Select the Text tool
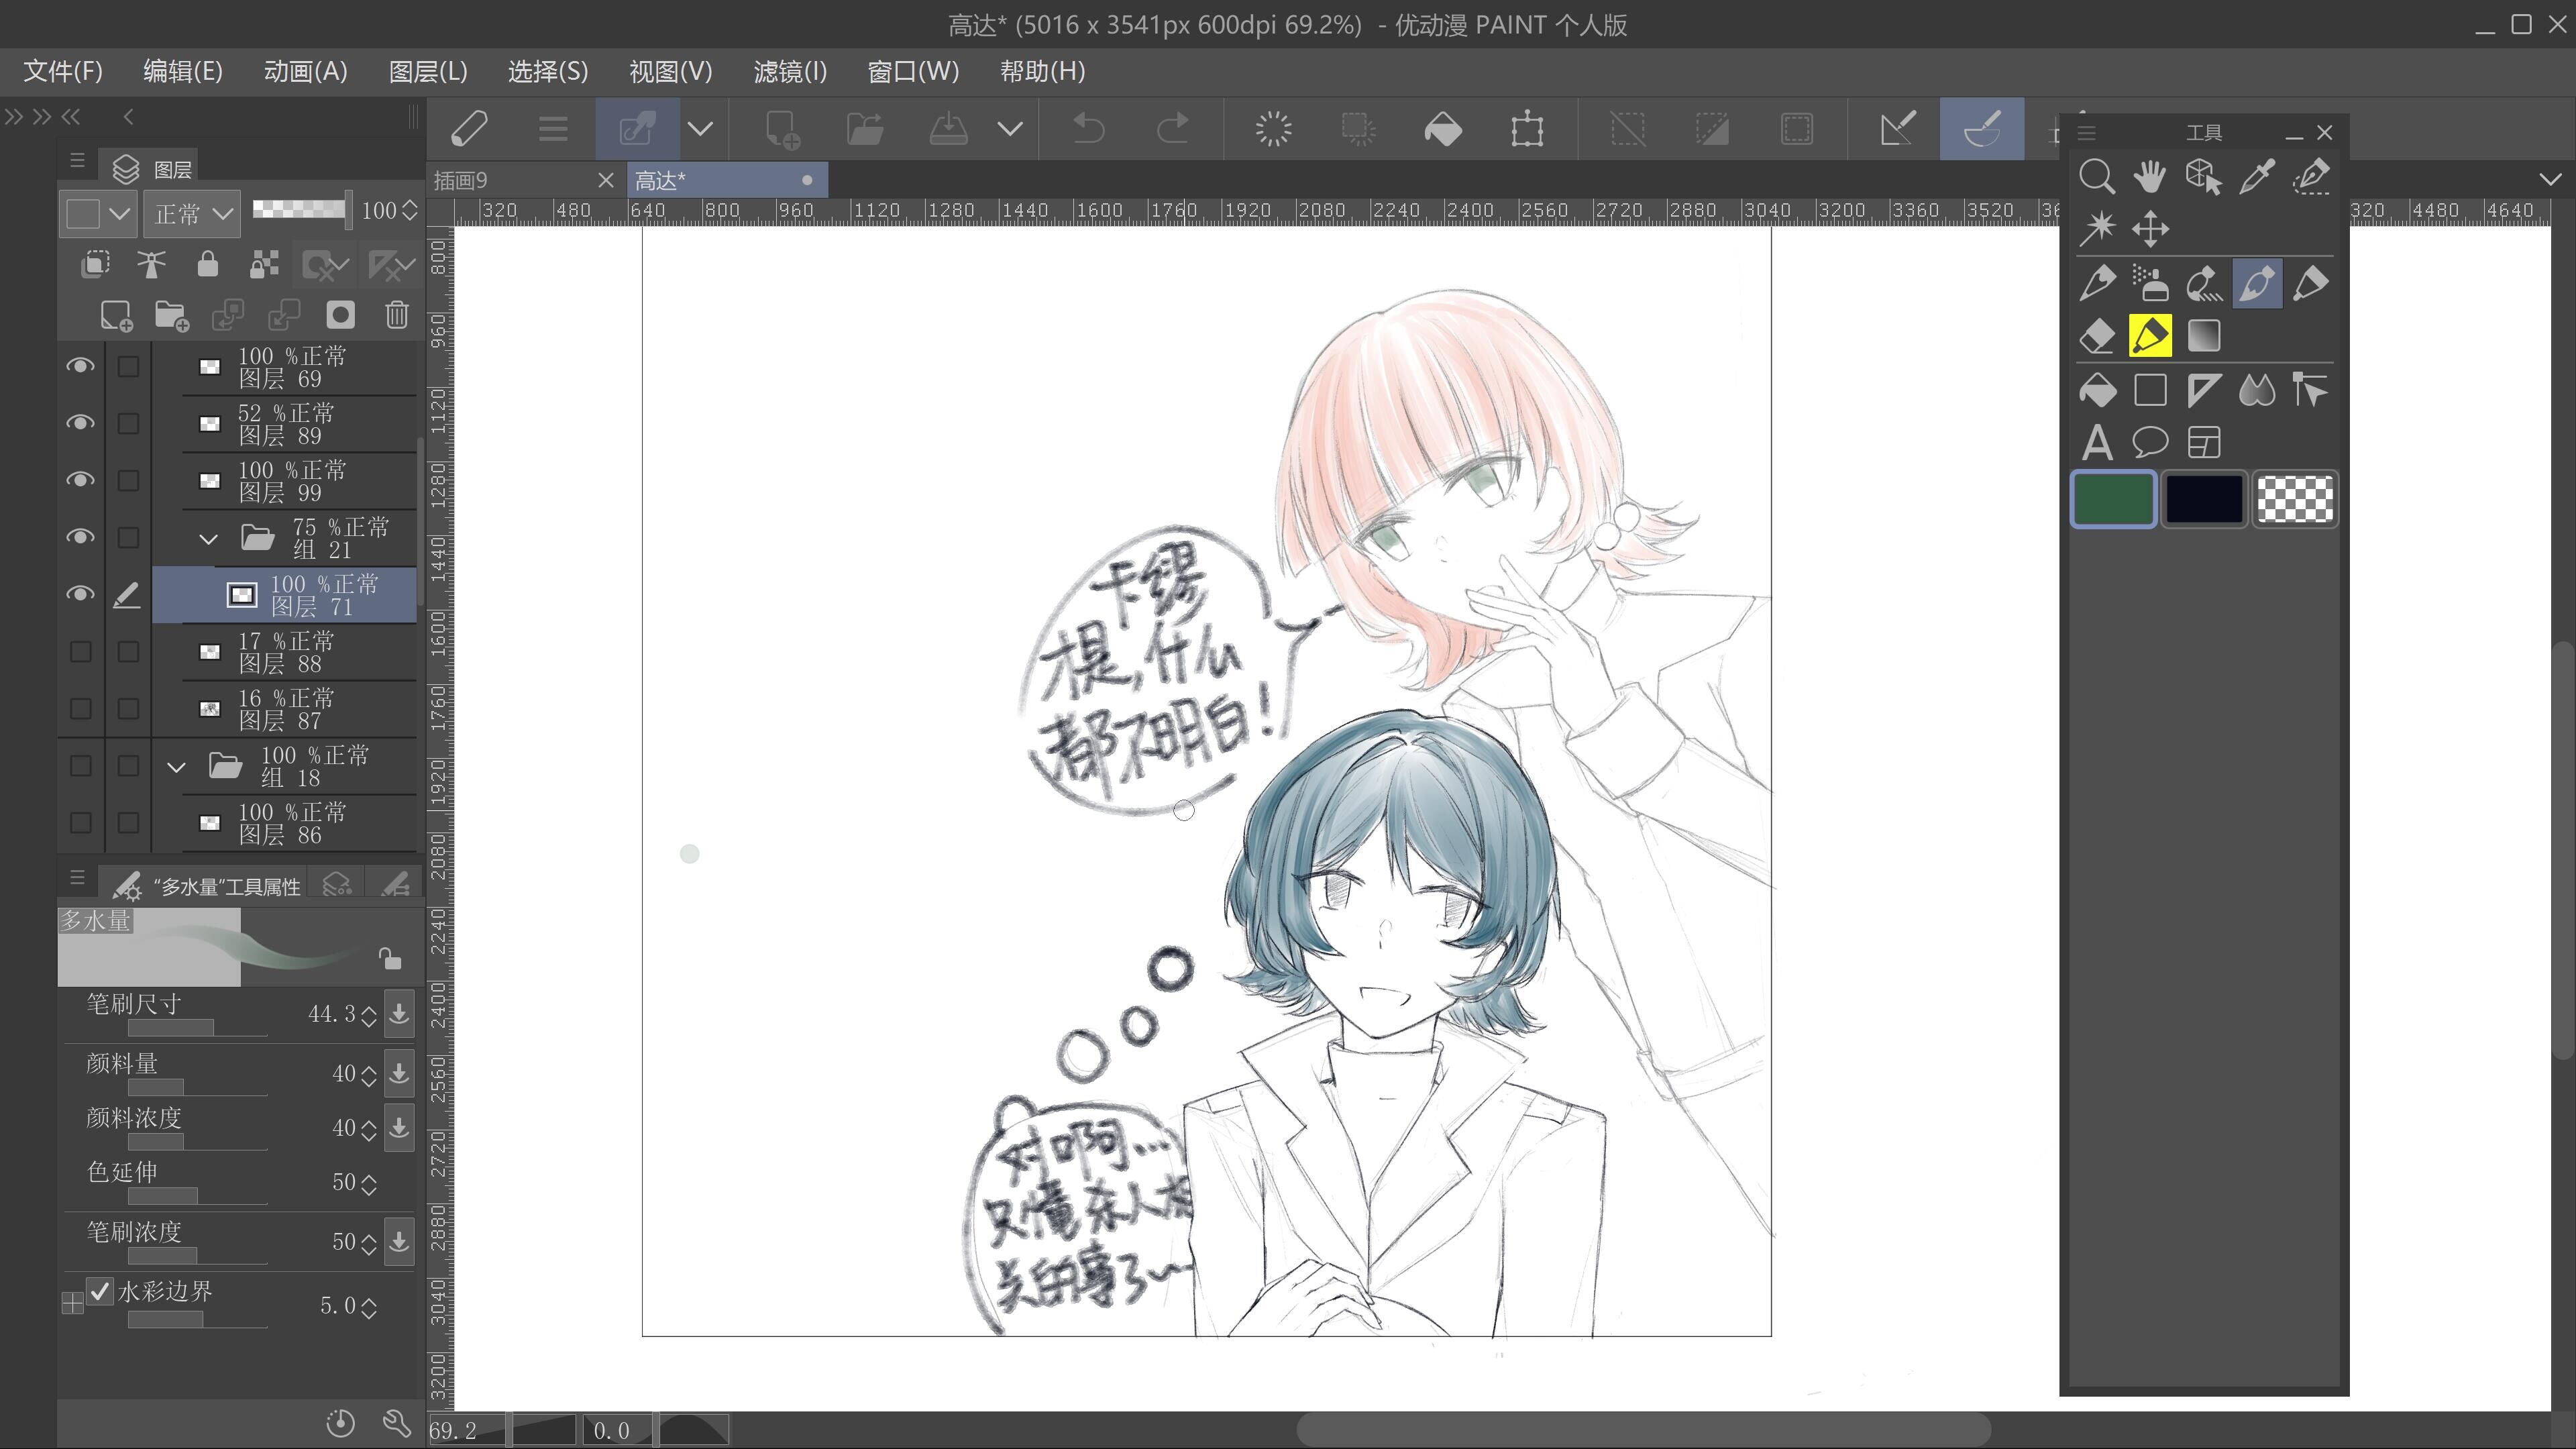The height and width of the screenshot is (1449, 2576). pyautogui.click(x=2096, y=442)
